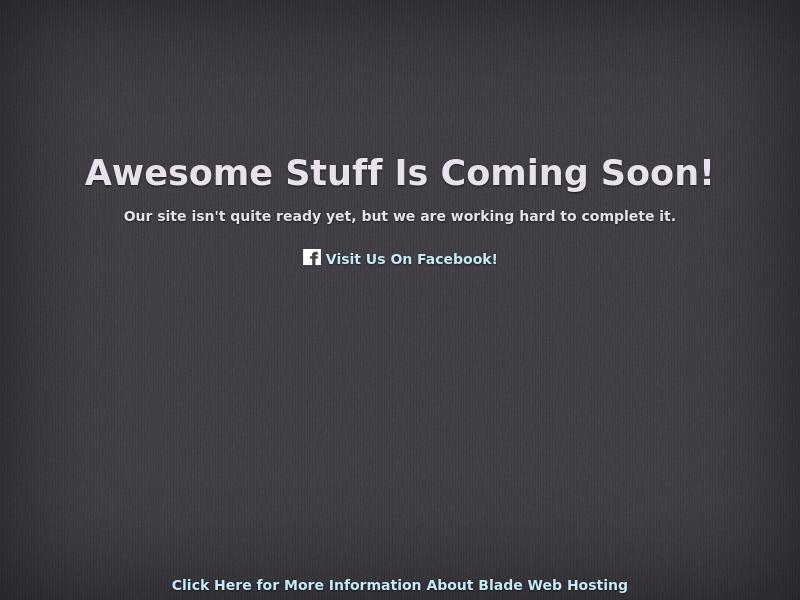Click the Awesome Stuff Is Coming Soon heading
800x600 pixels.
coord(399,172)
